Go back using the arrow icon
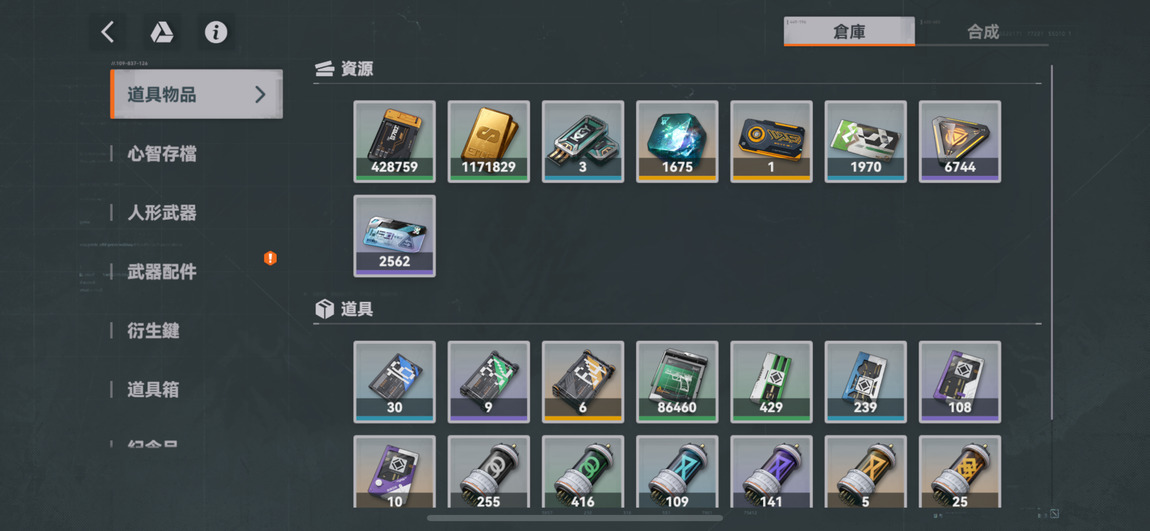The width and height of the screenshot is (1150, 531). point(108,32)
